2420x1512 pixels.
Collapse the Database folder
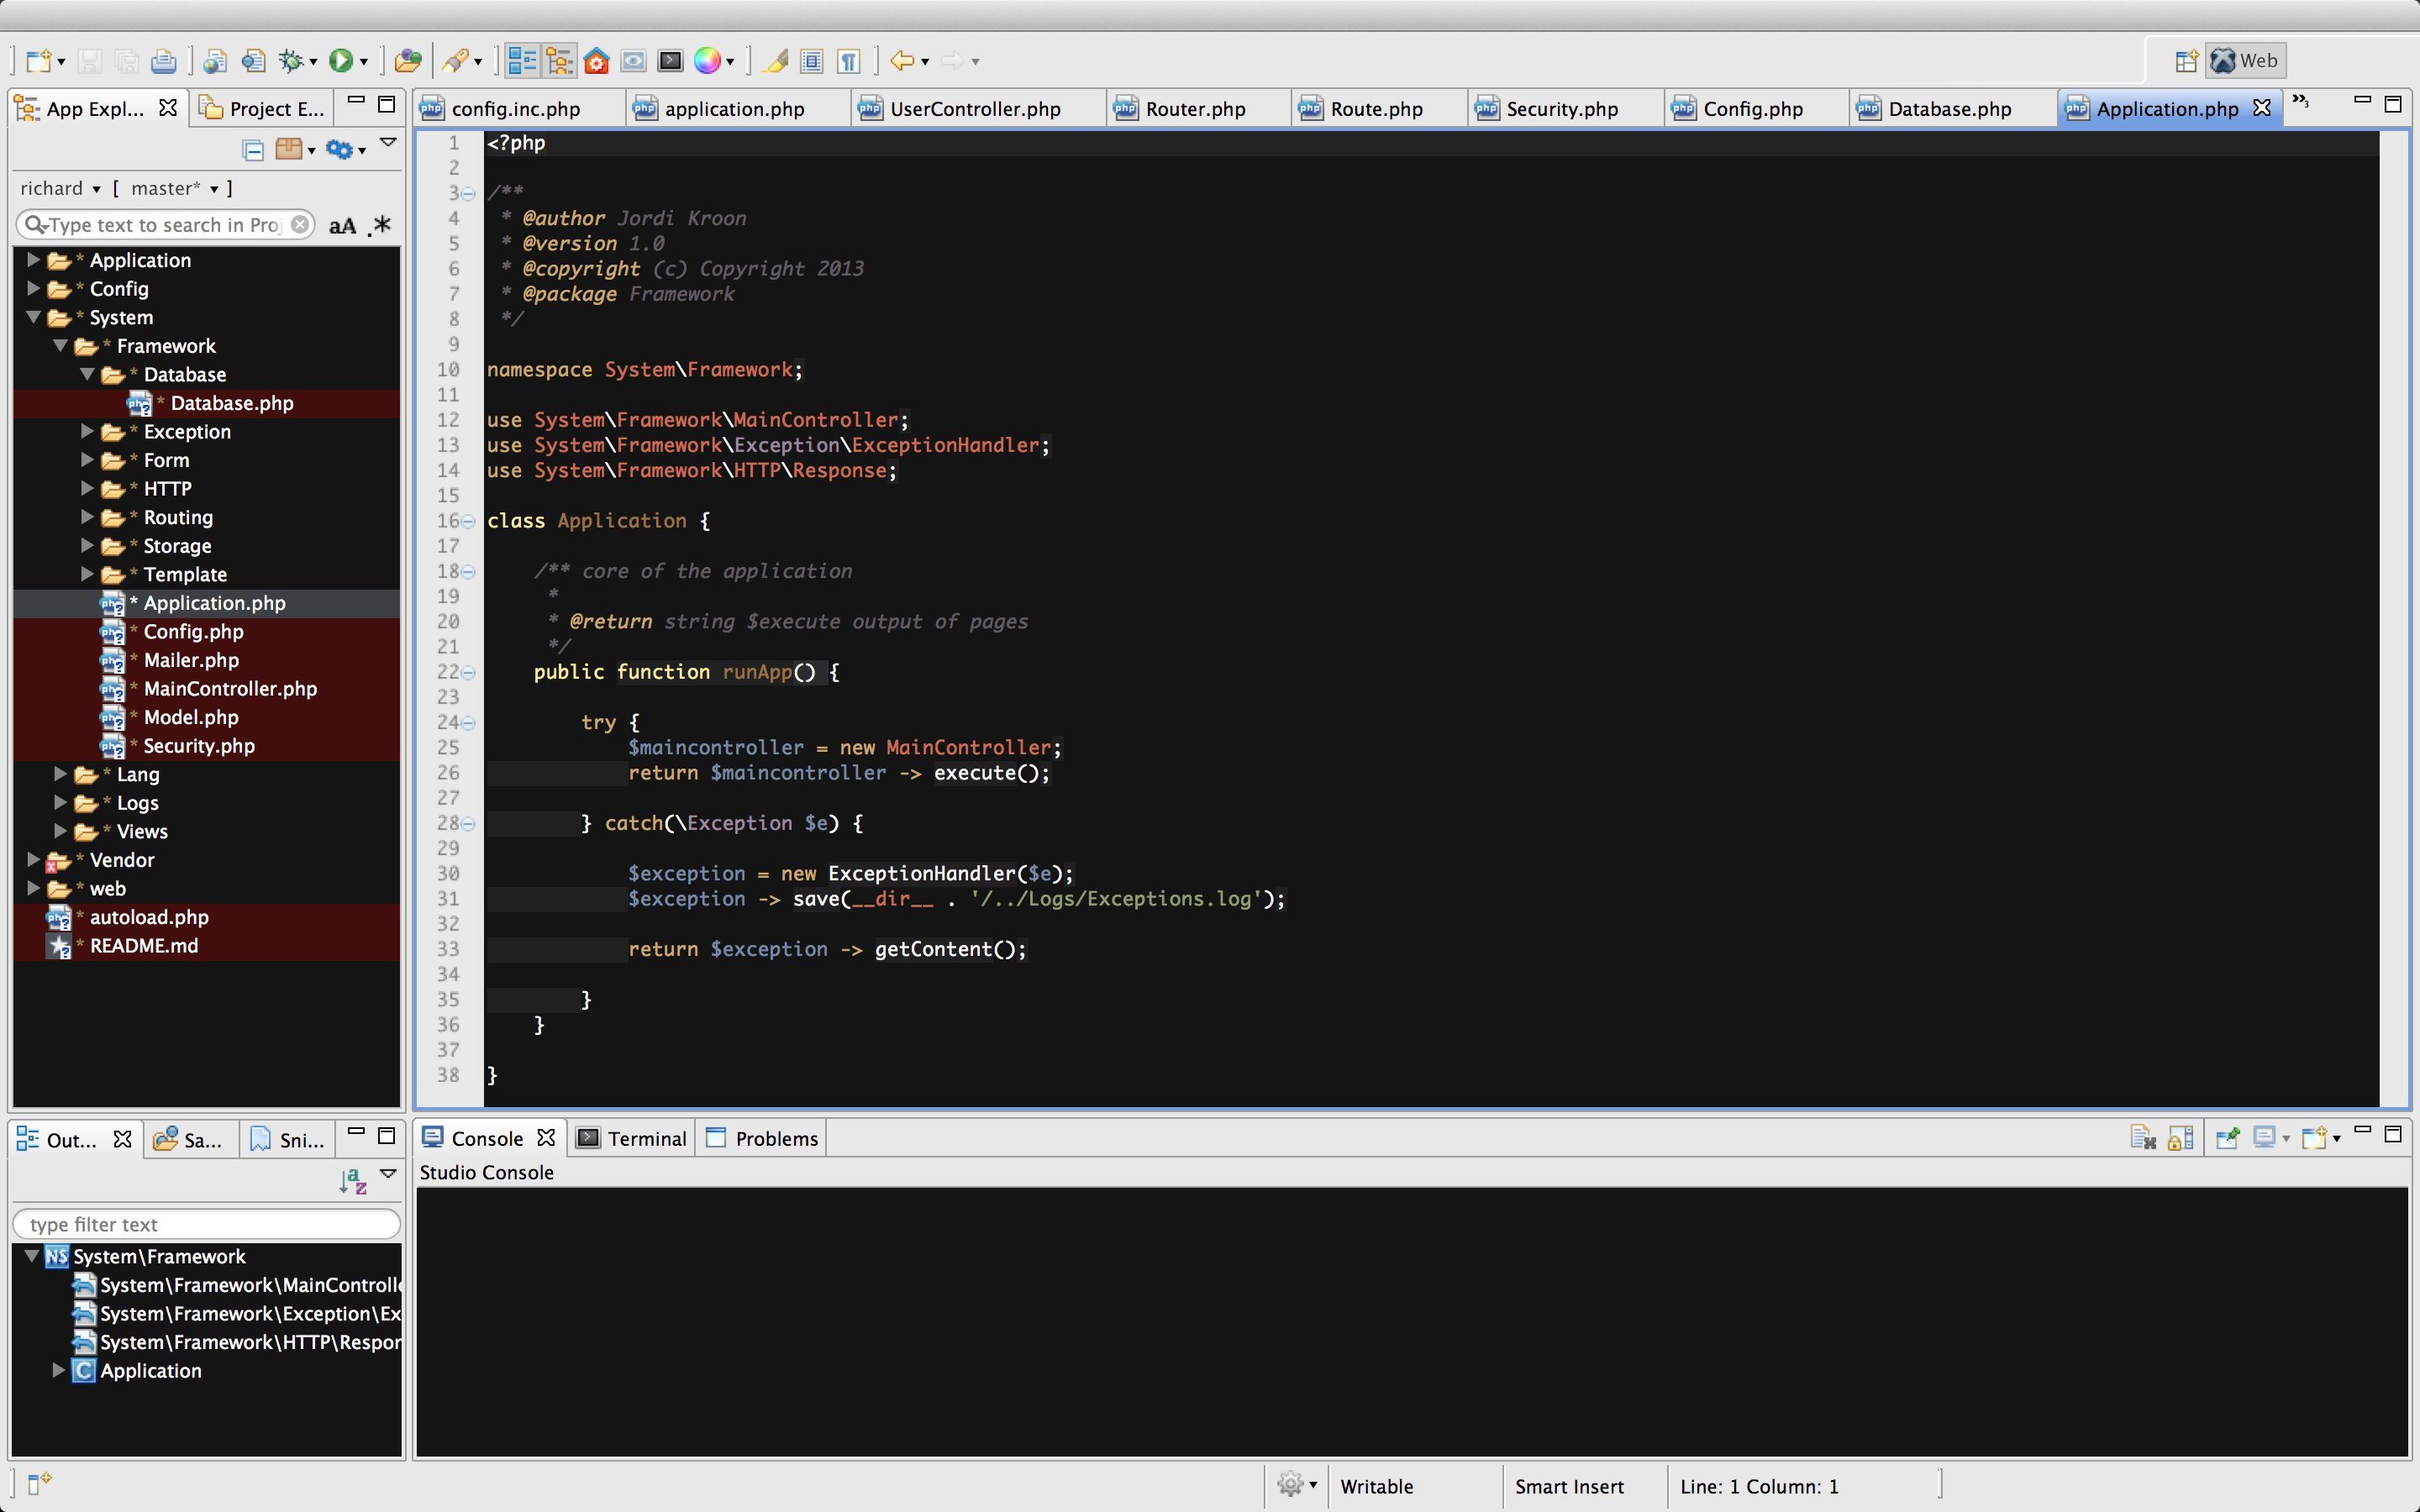(87, 374)
